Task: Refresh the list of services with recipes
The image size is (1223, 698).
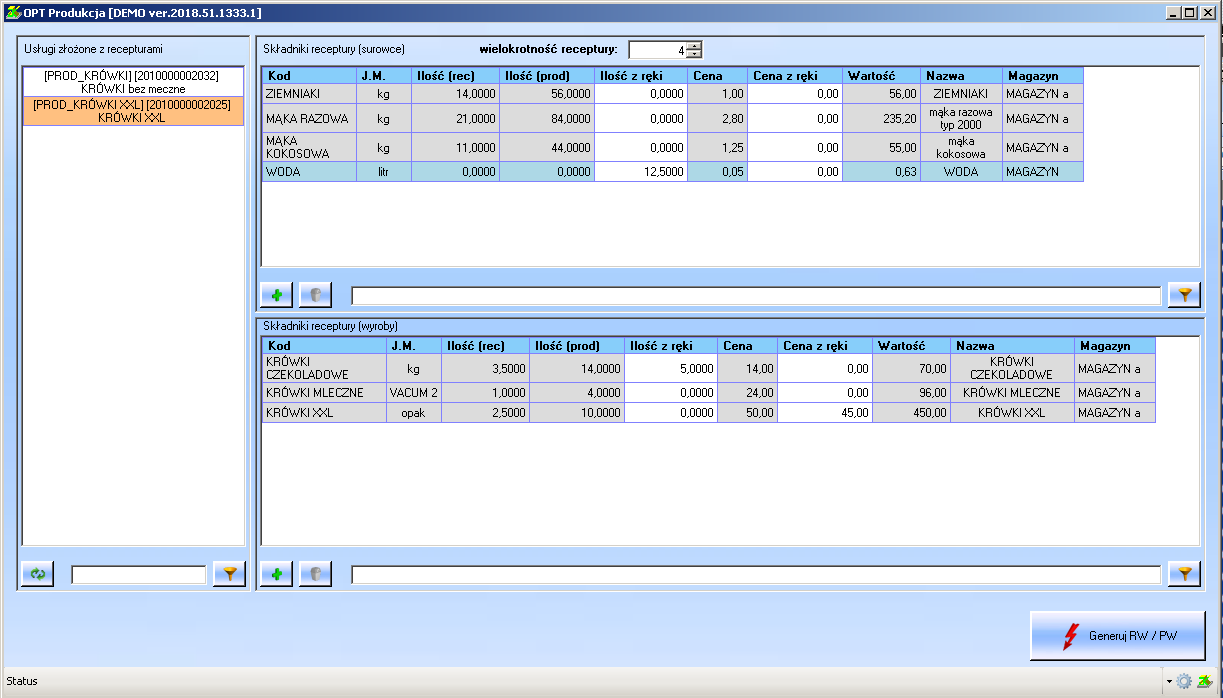Action: click(38, 574)
